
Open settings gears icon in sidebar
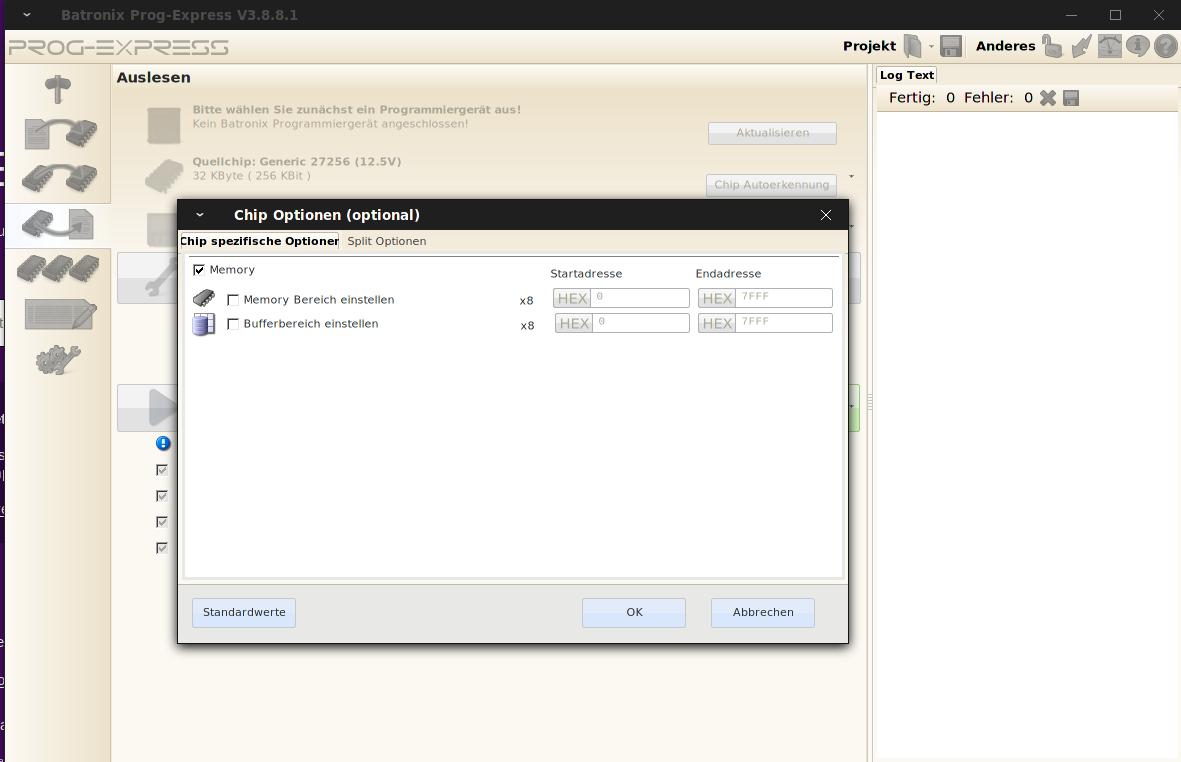pyautogui.click(x=58, y=360)
